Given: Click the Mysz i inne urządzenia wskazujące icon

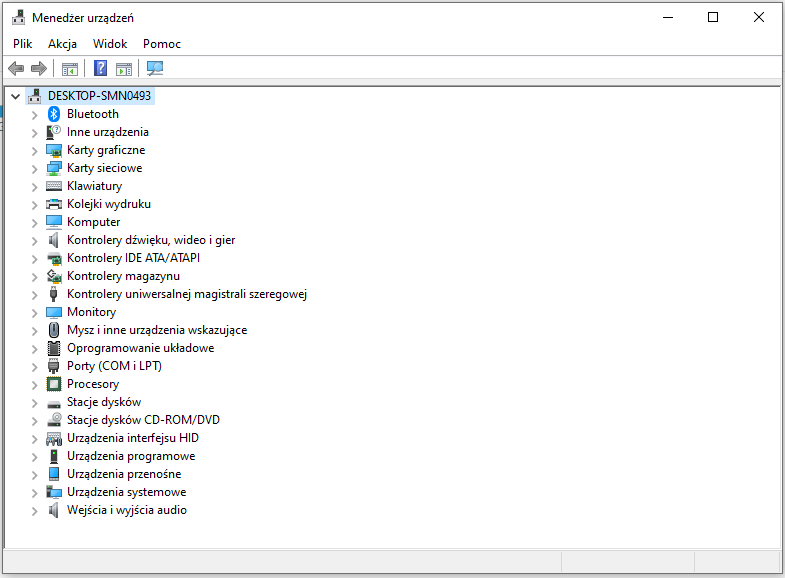Looking at the screenshot, I should (x=54, y=330).
